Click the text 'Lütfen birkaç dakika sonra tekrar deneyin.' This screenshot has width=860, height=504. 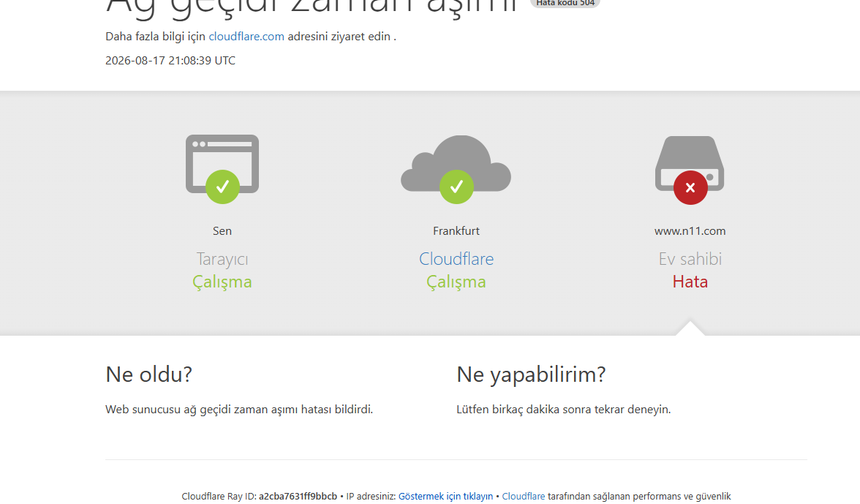[563, 410]
